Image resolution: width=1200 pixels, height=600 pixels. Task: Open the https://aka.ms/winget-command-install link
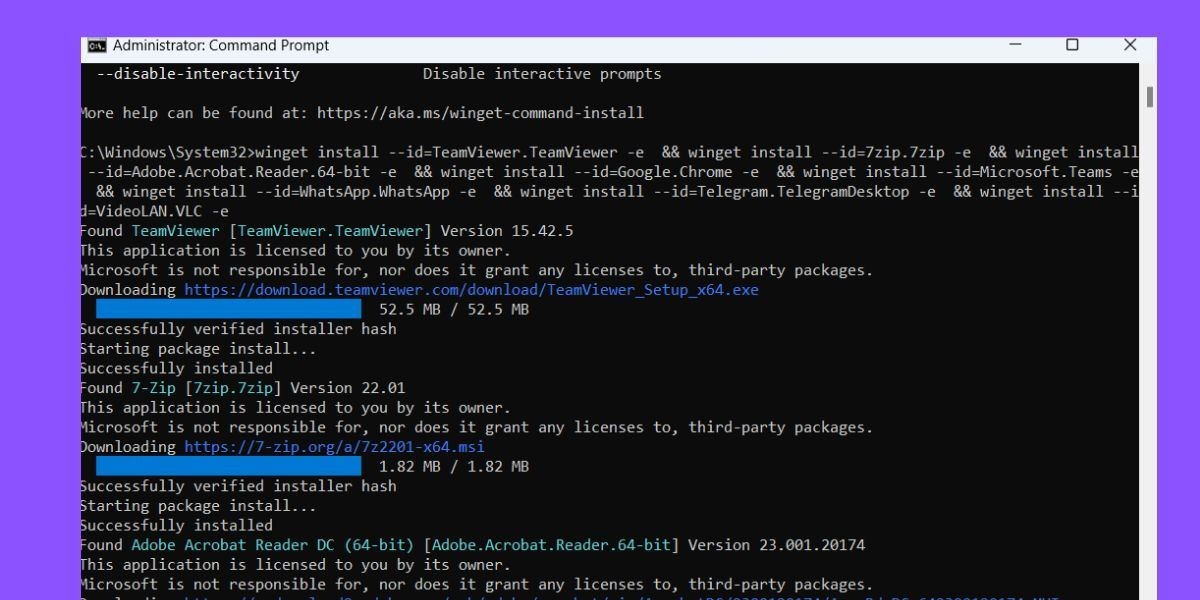coord(480,113)
